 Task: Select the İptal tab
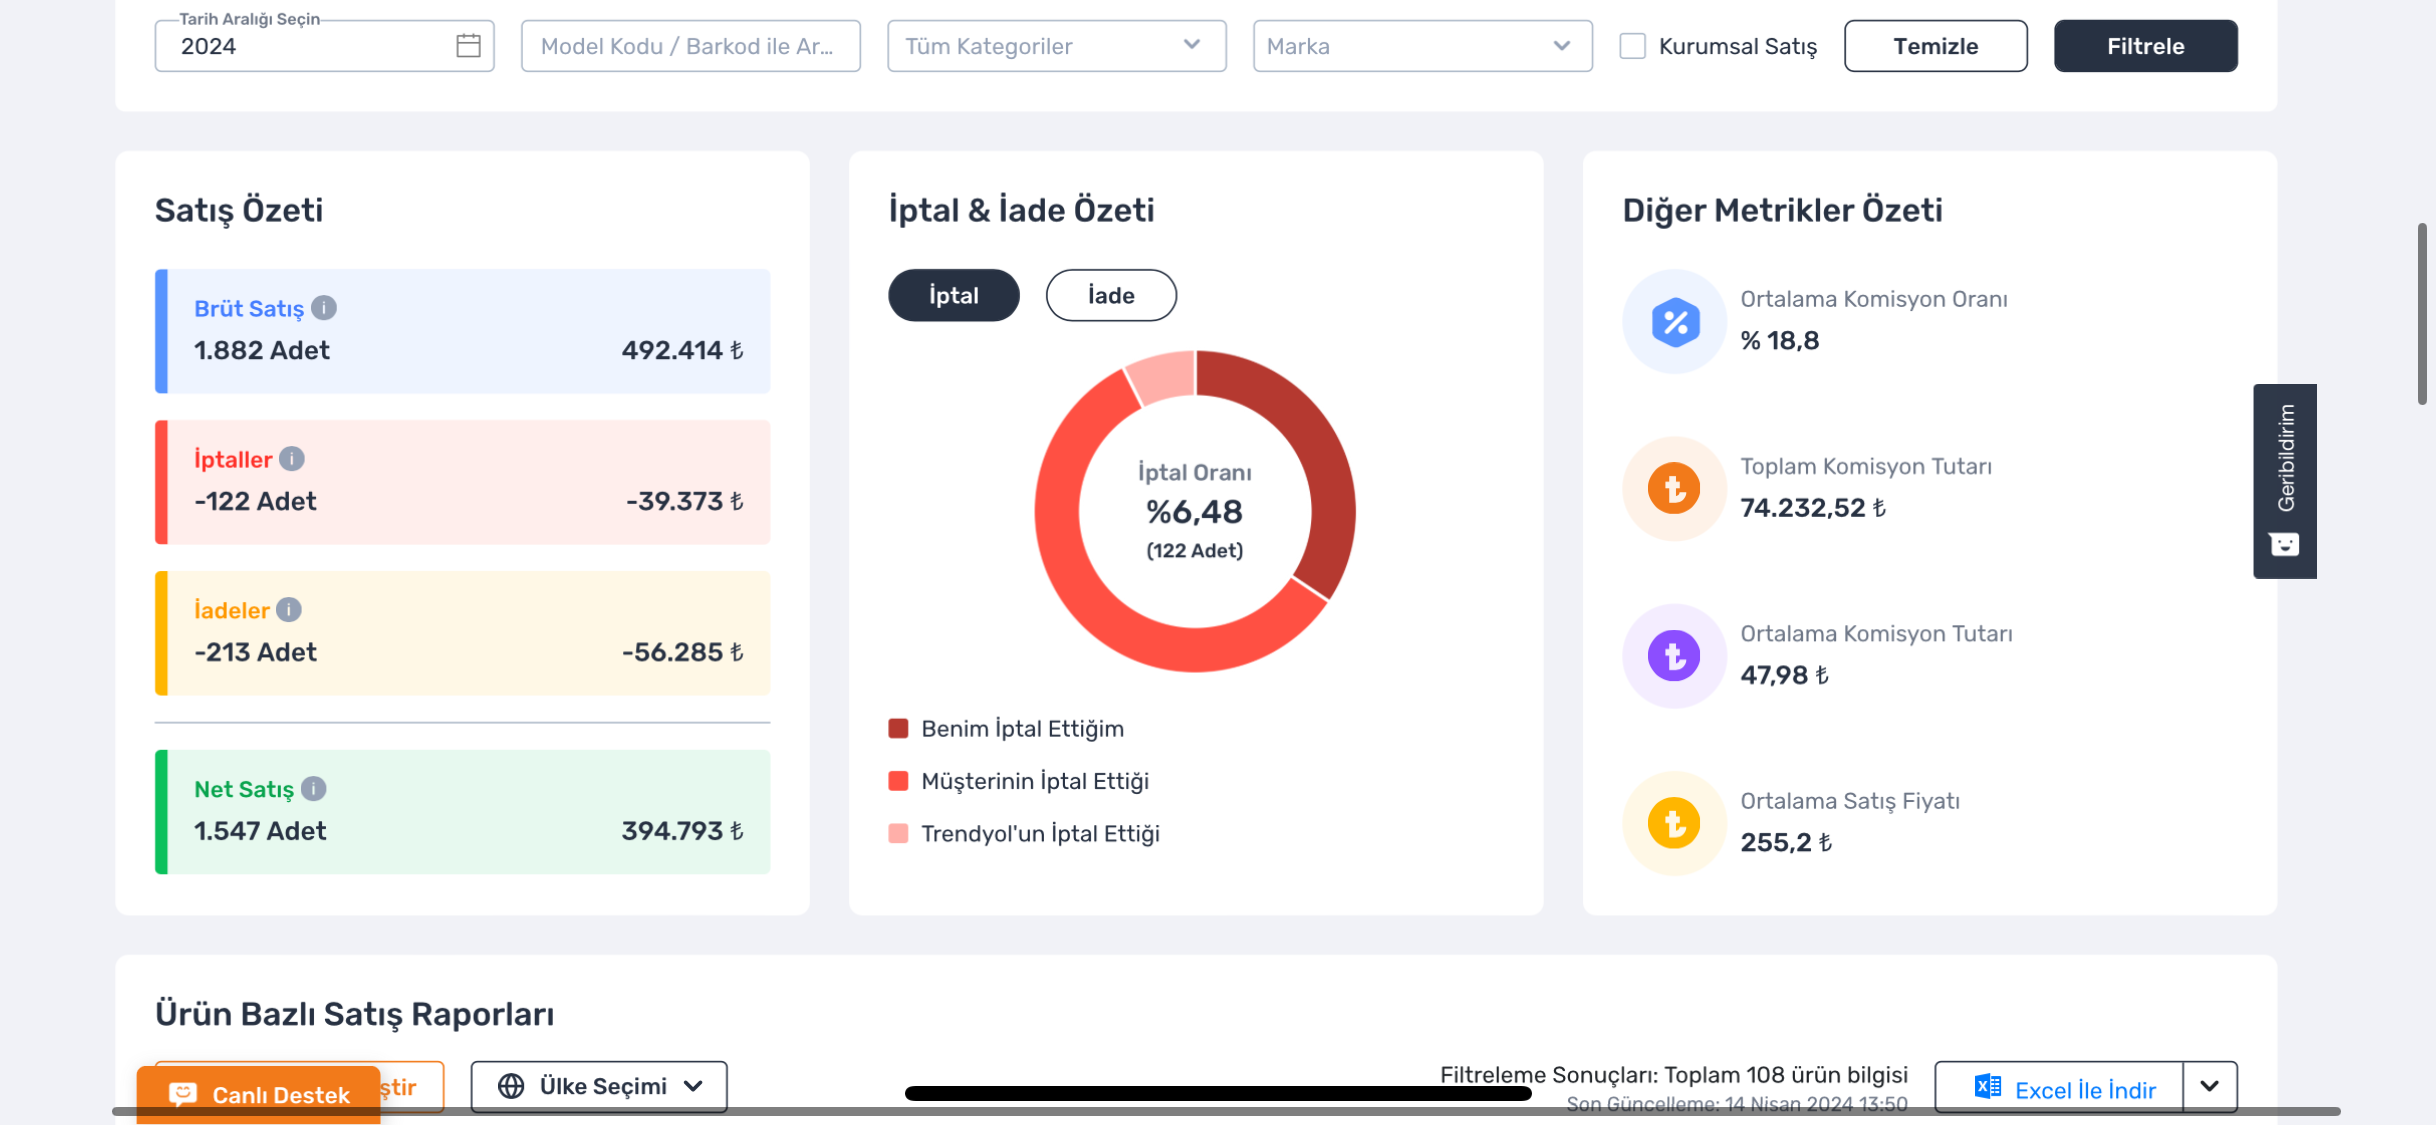(x=954, y=295)
